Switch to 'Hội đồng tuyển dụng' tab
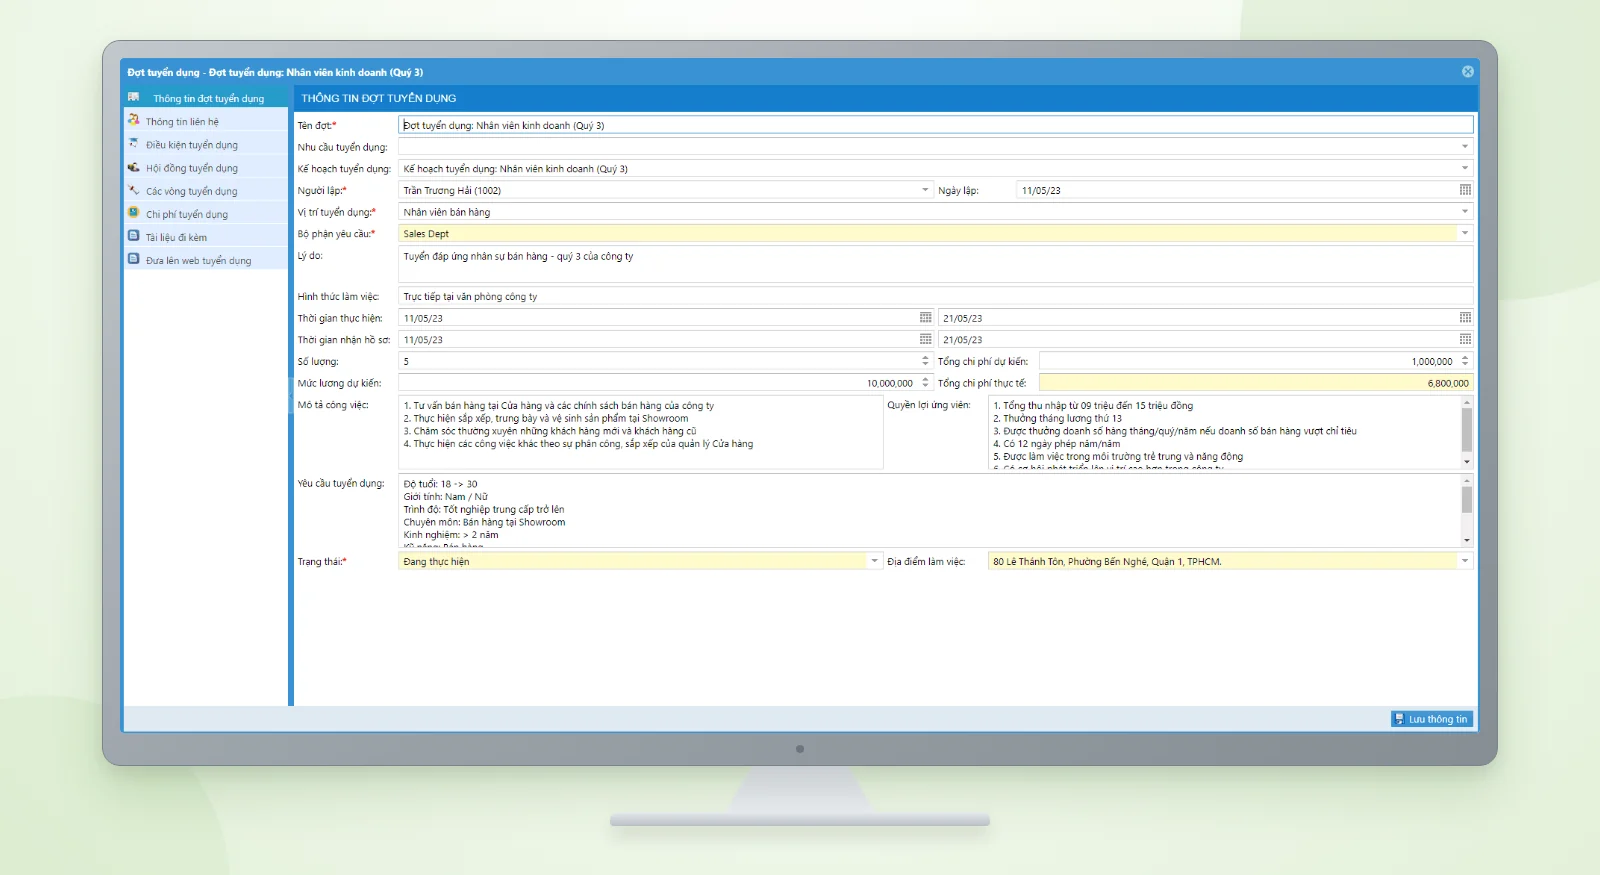Screen dimensions: 1600x875 (206, 168)
